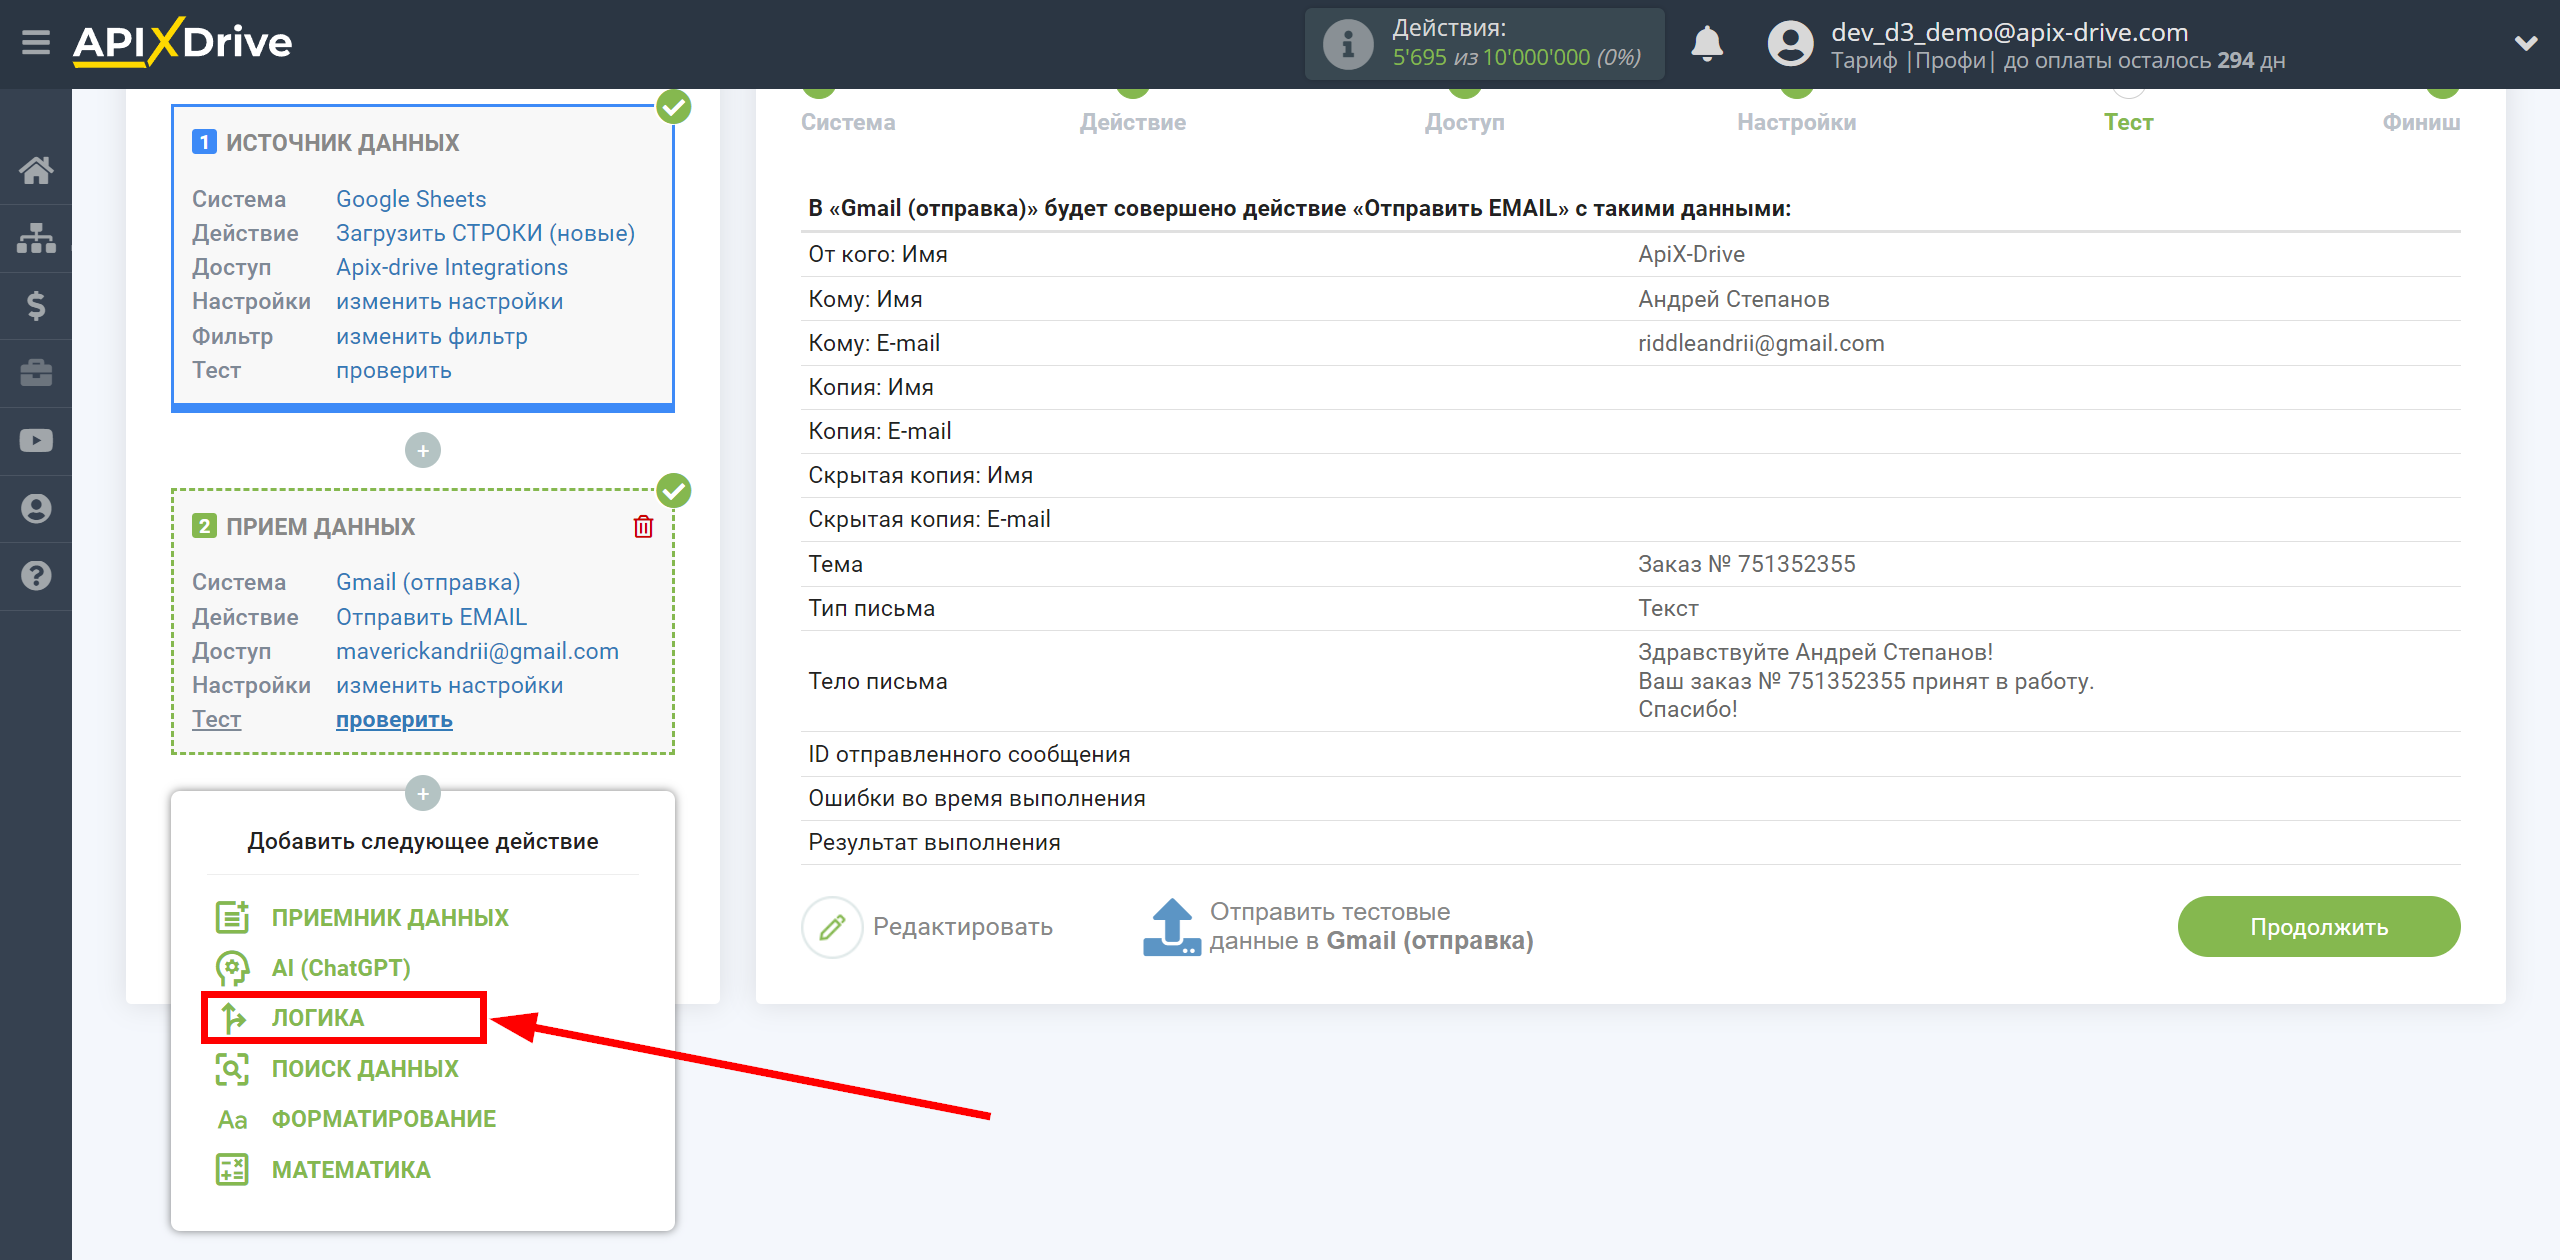Click riddleandrii@gmail.com value

tap(1760, 343)
